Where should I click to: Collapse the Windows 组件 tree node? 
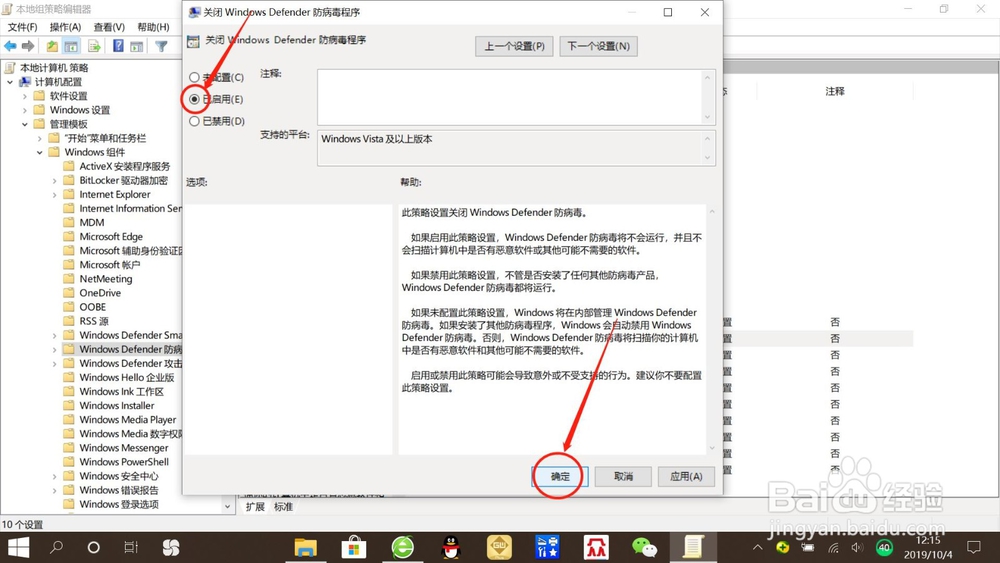tap(40, 152)
